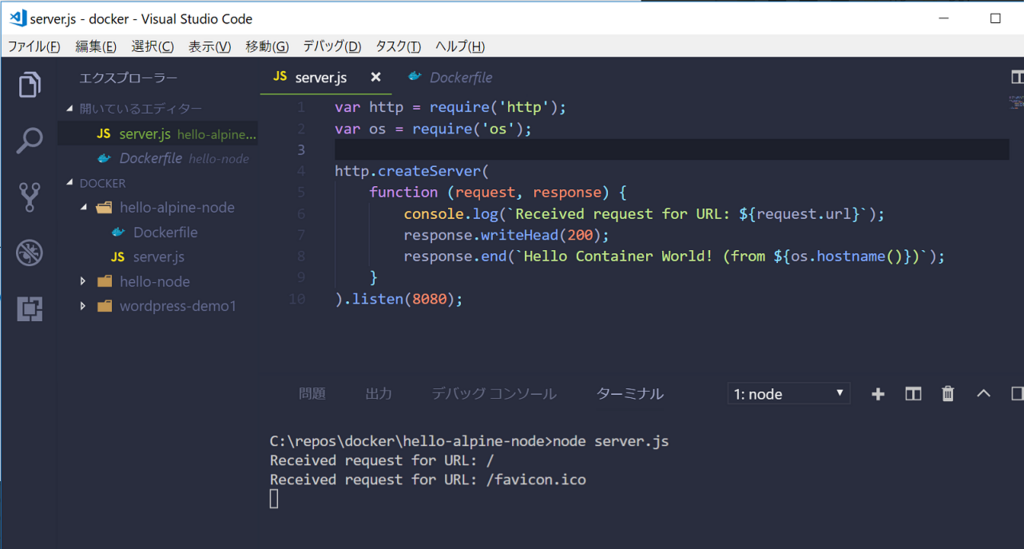Collapse the DOCKER workspace section
Image resolution: width=1024 pixels, height=549 pixels.
tap(69, 183)
